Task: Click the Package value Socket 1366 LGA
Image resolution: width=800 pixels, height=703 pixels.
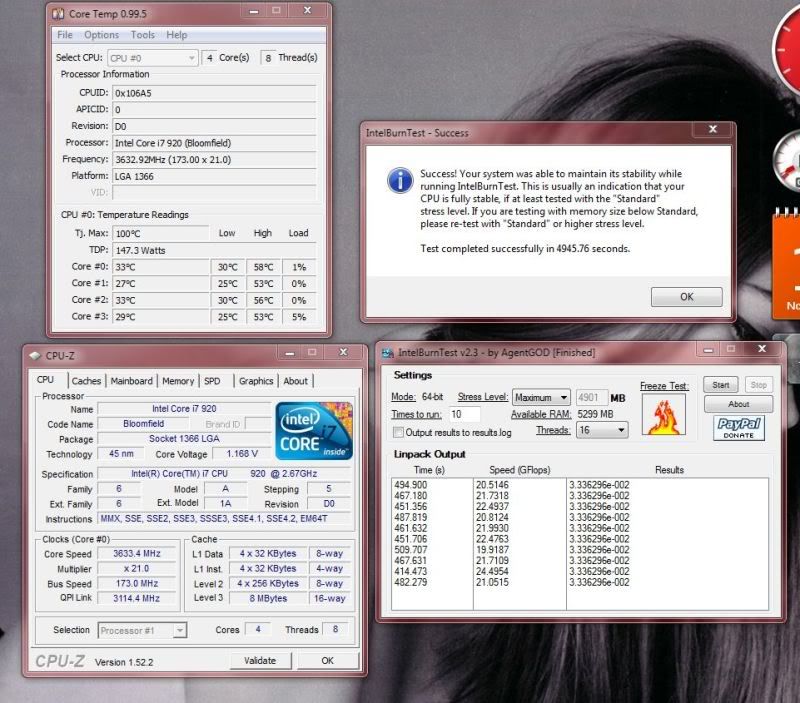Action: point(184,439)
